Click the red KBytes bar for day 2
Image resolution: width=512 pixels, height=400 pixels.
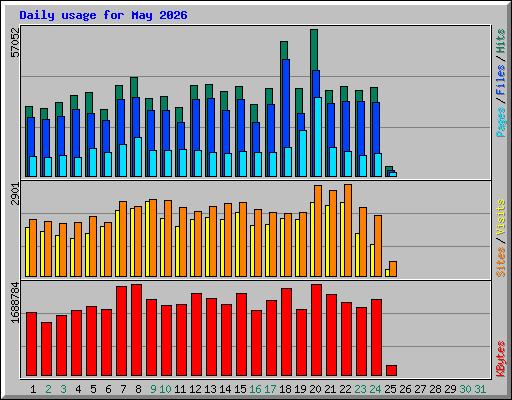click(47, 349)
